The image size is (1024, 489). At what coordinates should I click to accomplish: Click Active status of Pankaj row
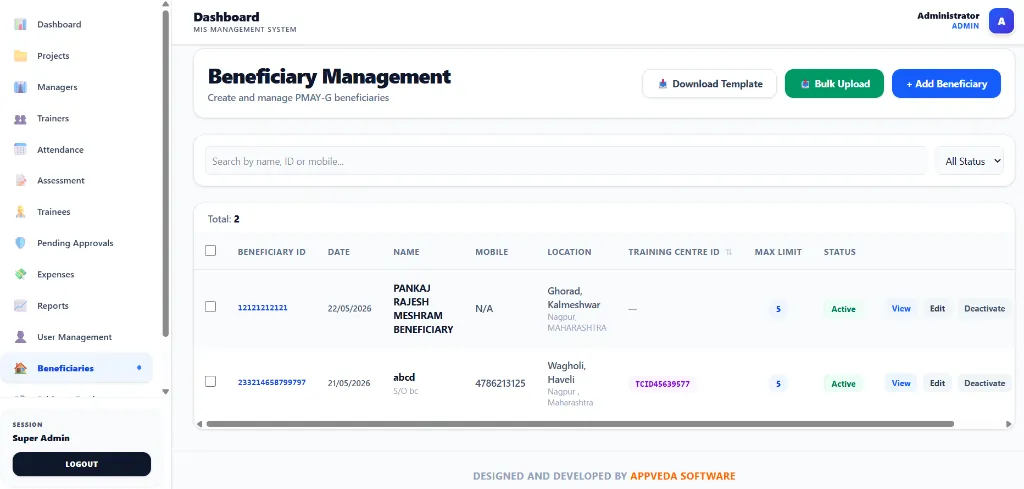[843, 309]
